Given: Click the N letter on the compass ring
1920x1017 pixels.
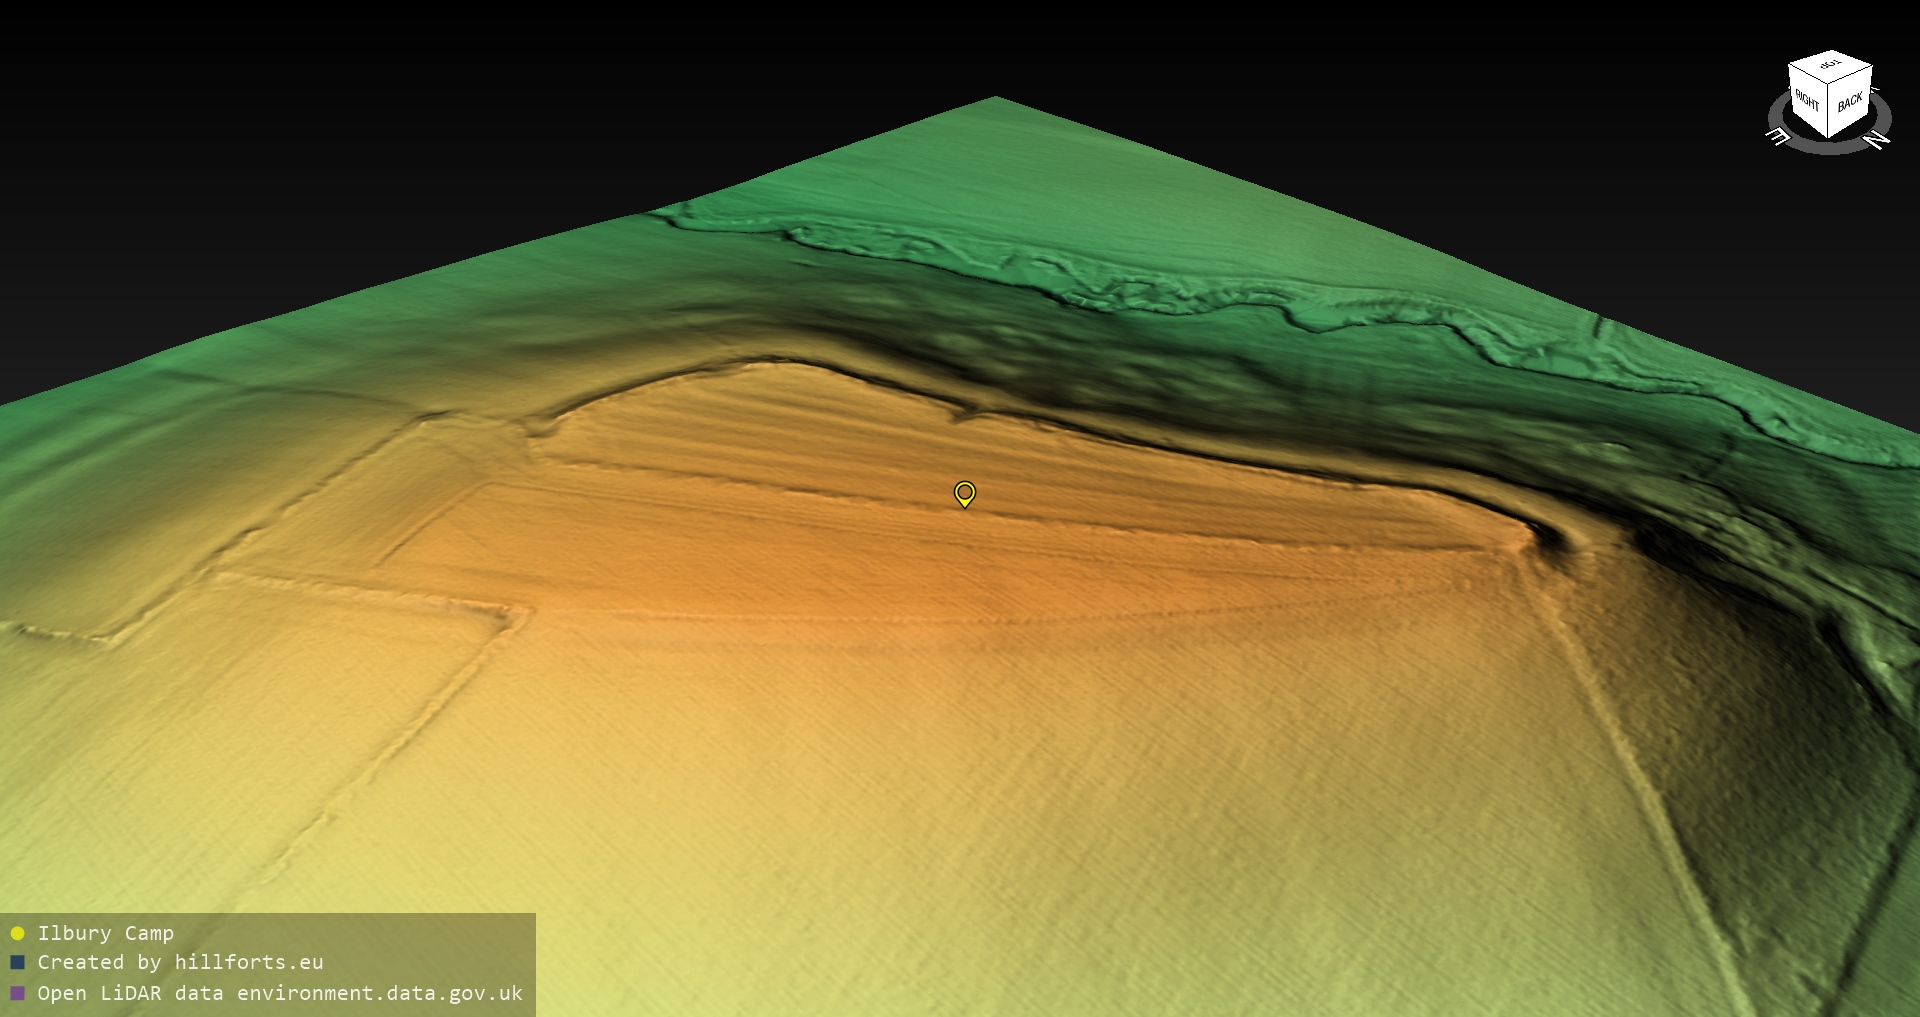Looking at the screenshot, I should coord(1878,140).
